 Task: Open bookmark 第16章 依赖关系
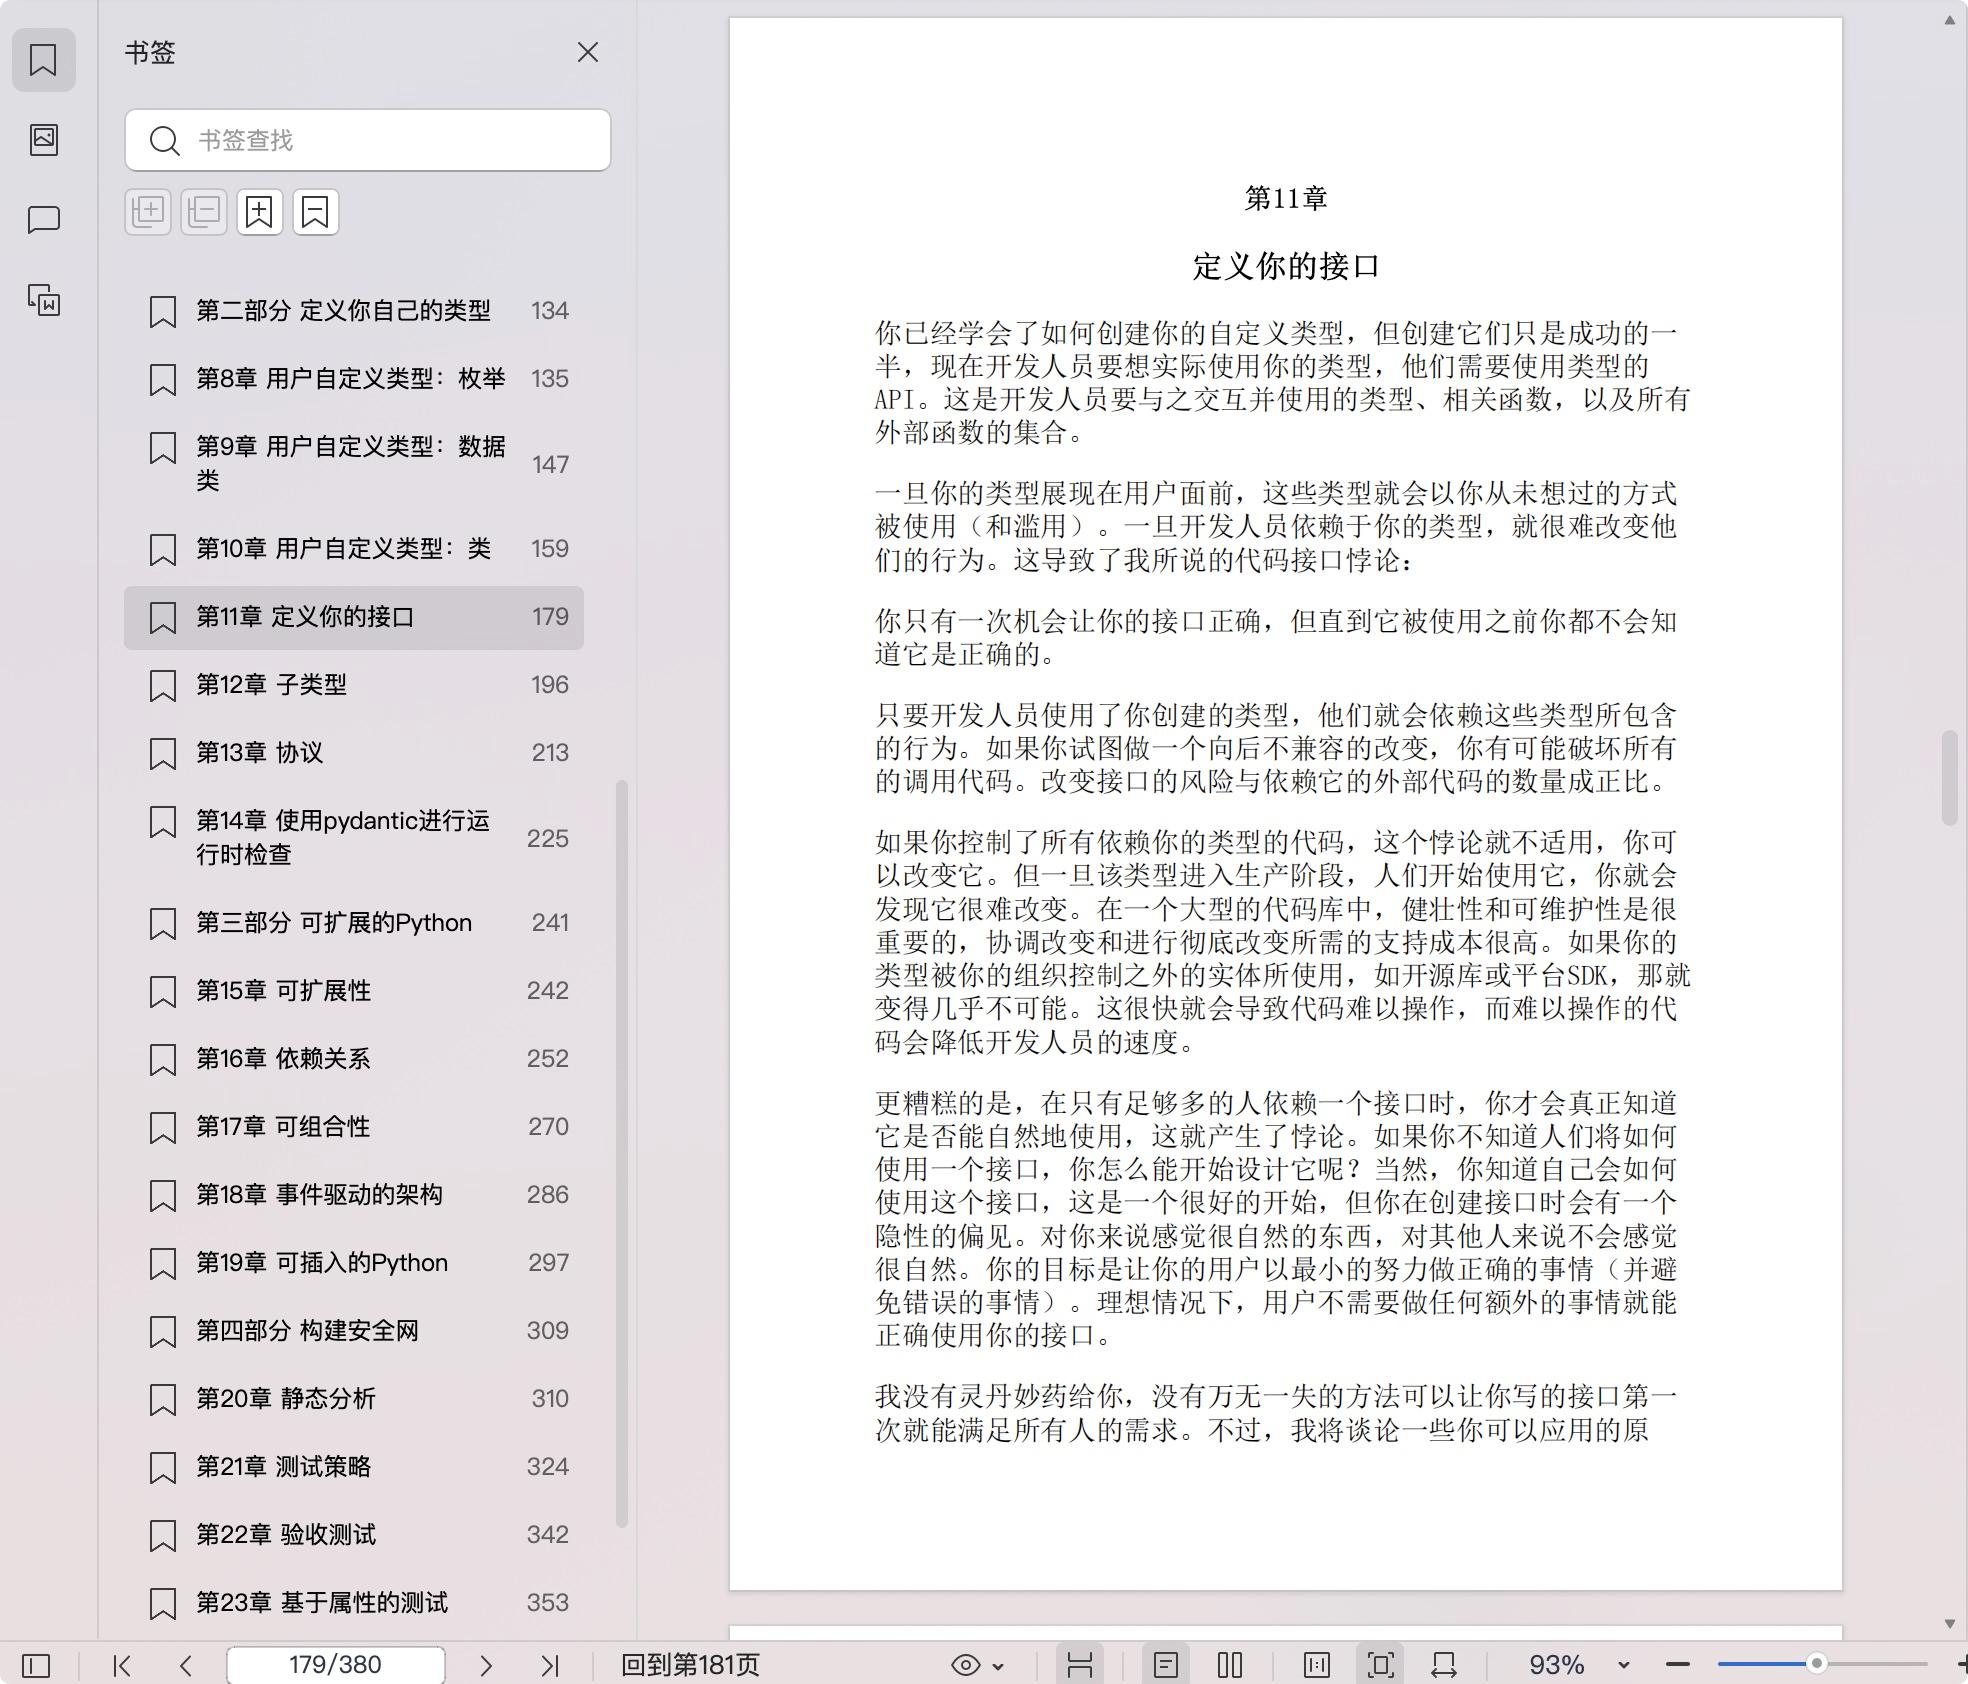pos(354,1059)
